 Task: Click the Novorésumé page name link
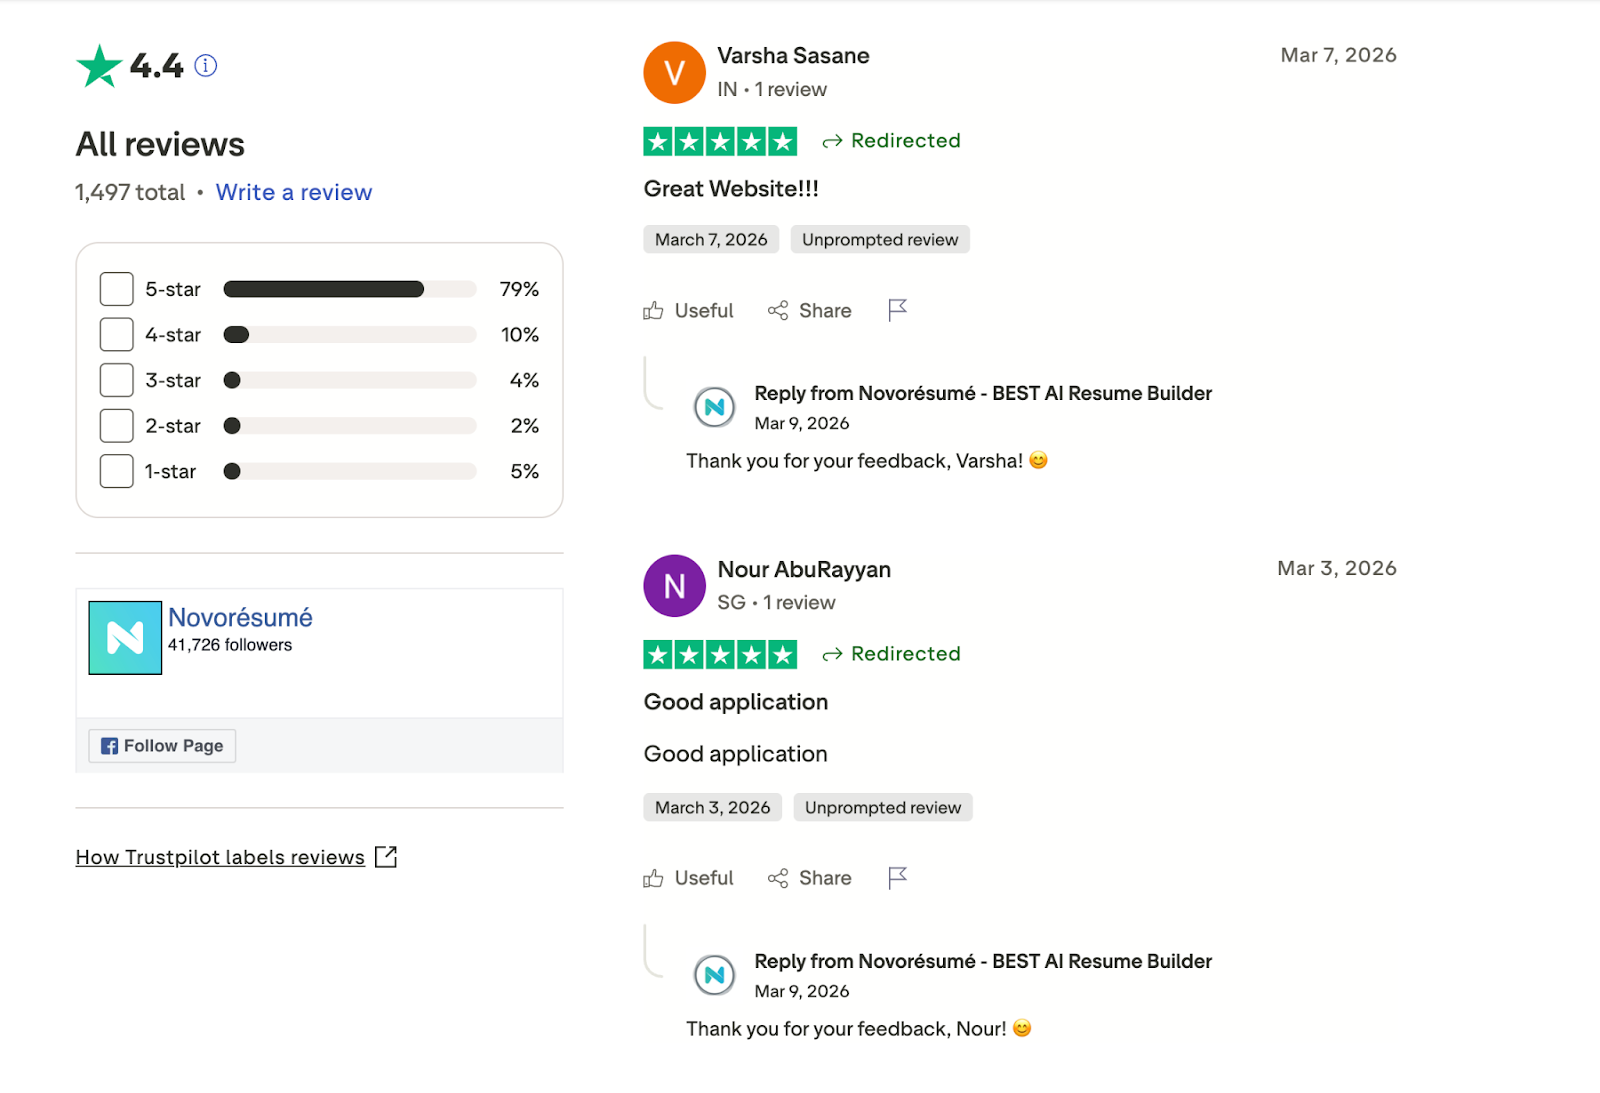[240, 617]
